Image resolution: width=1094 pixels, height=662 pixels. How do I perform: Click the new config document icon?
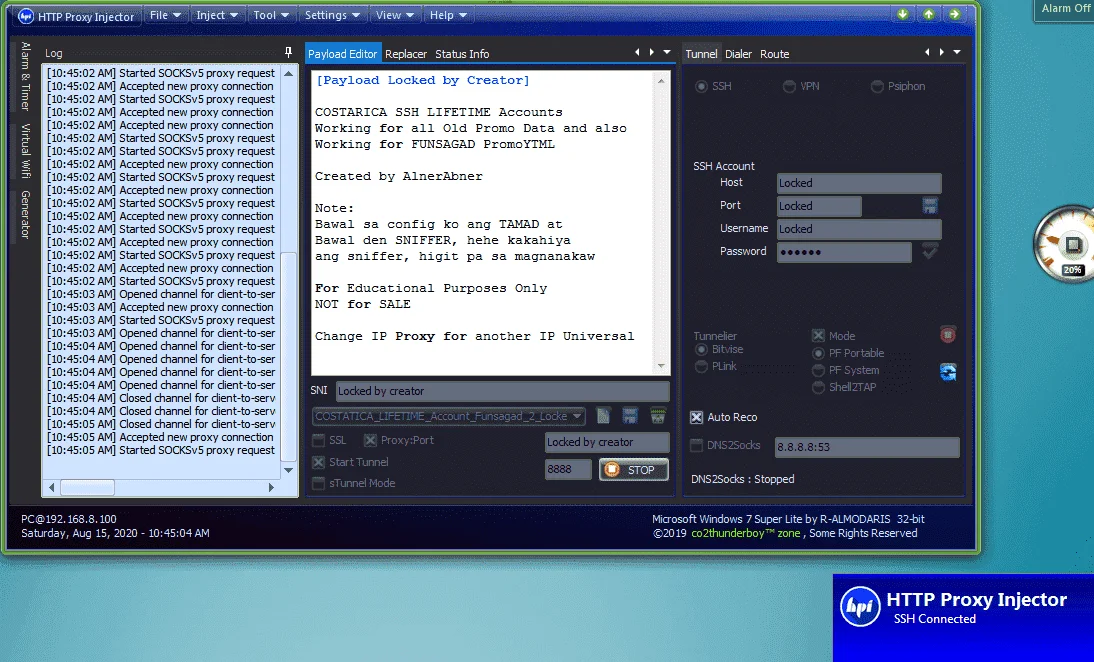coord(604,416)
